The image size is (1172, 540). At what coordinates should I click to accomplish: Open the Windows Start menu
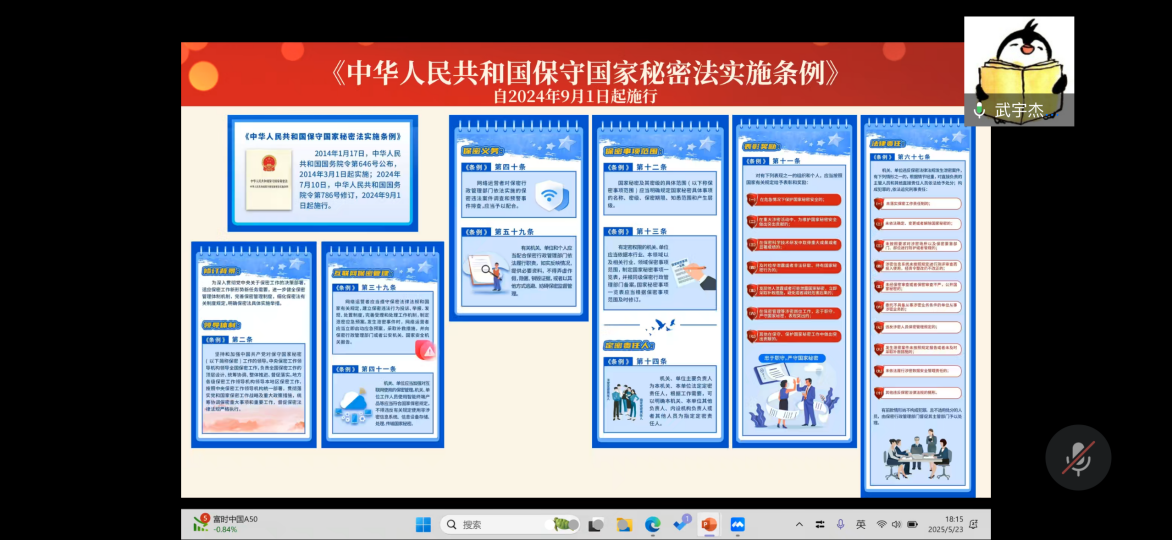pos(423,524)
